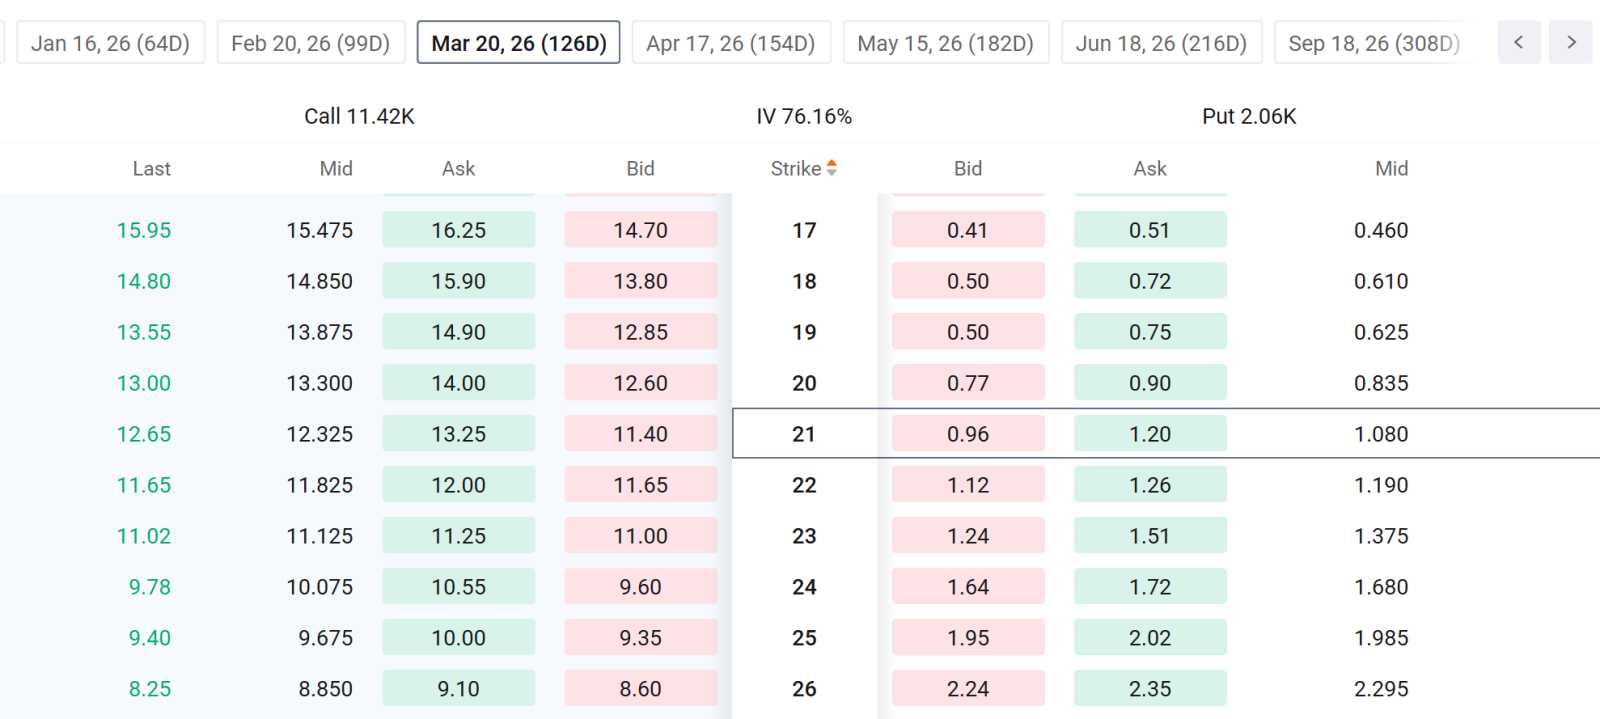Screen dimensions: 1600x719
Task: Select the strike 20 row
Action: 800,383
